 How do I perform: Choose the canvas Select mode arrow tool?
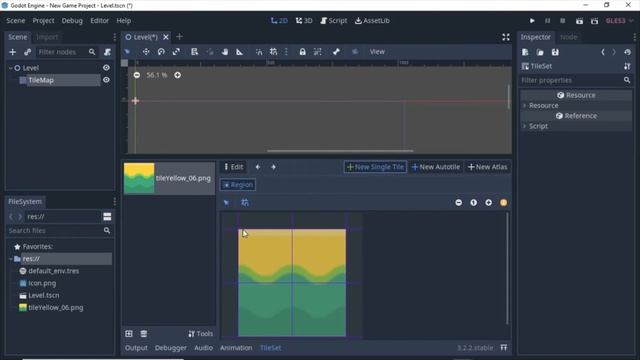click(127, 52)
